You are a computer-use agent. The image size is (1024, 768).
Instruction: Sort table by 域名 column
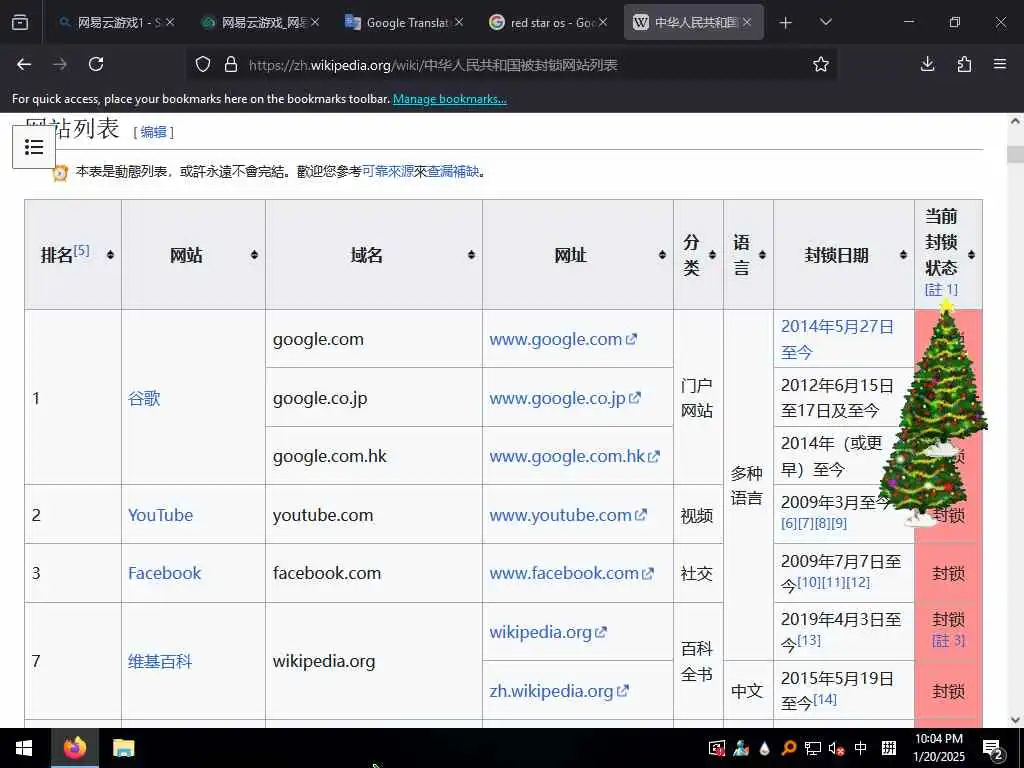[x=471, y=255]
